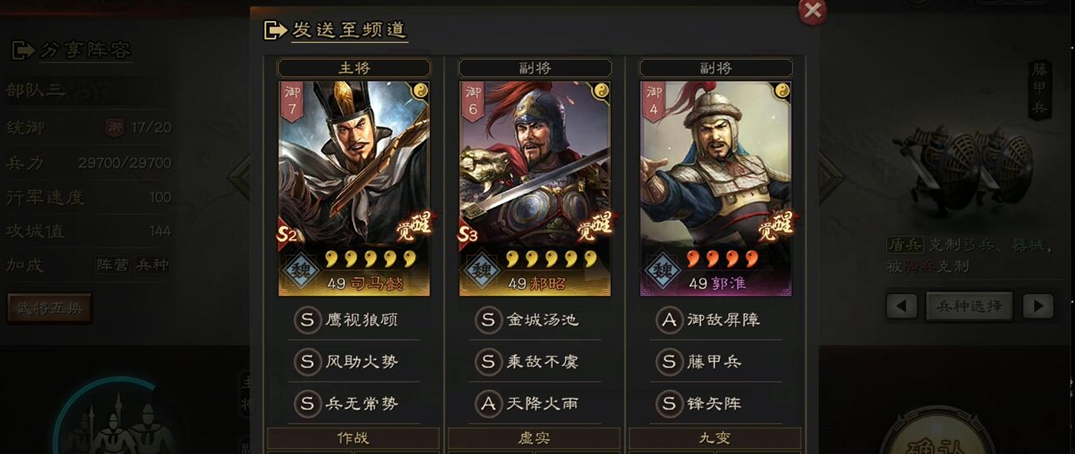Switch to next troop type arrow
The image size is (1075, 454).
[1038, 306]
